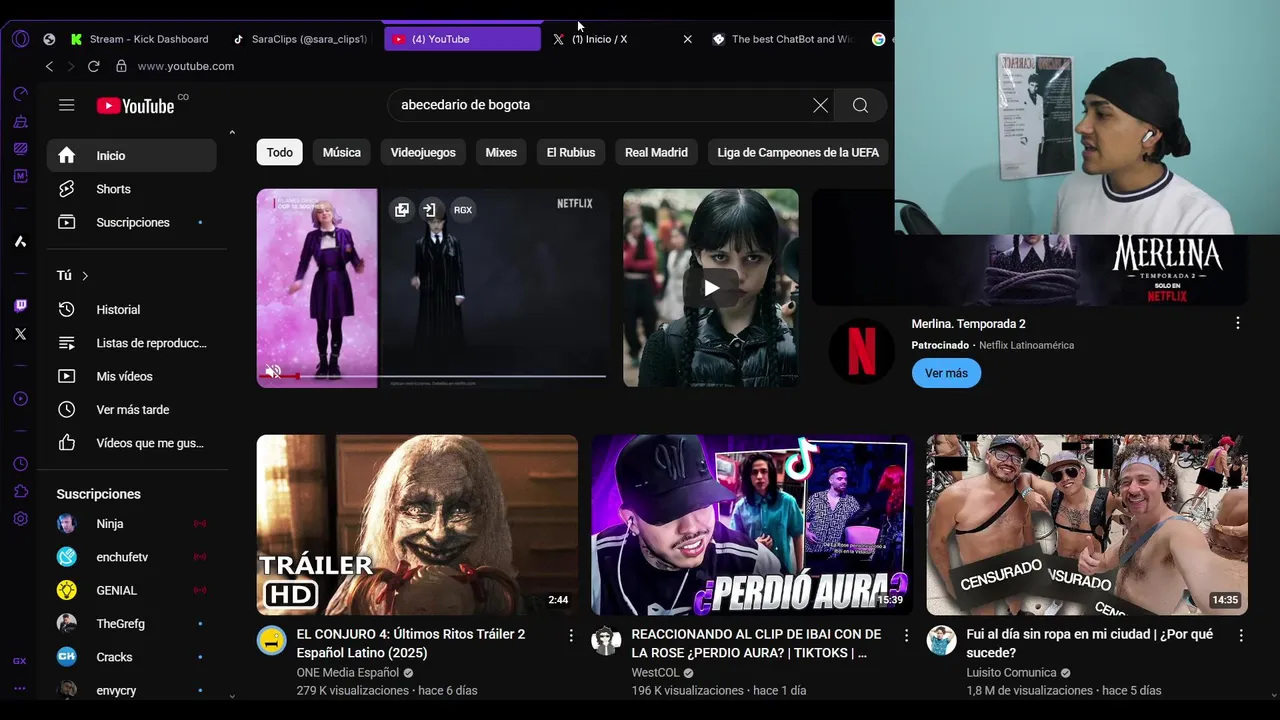Go forward with browser forward arrow
1280x720 pixels.
pos(71,66)
